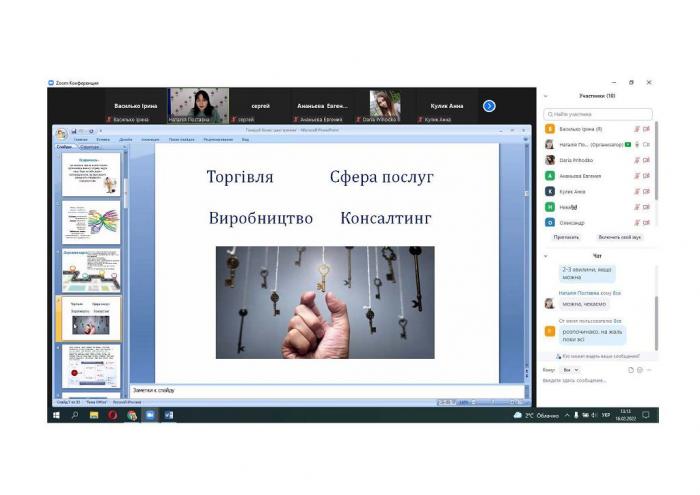
Task: Click the weather widget in the taskbar
Action: click(x=536, y=415)
